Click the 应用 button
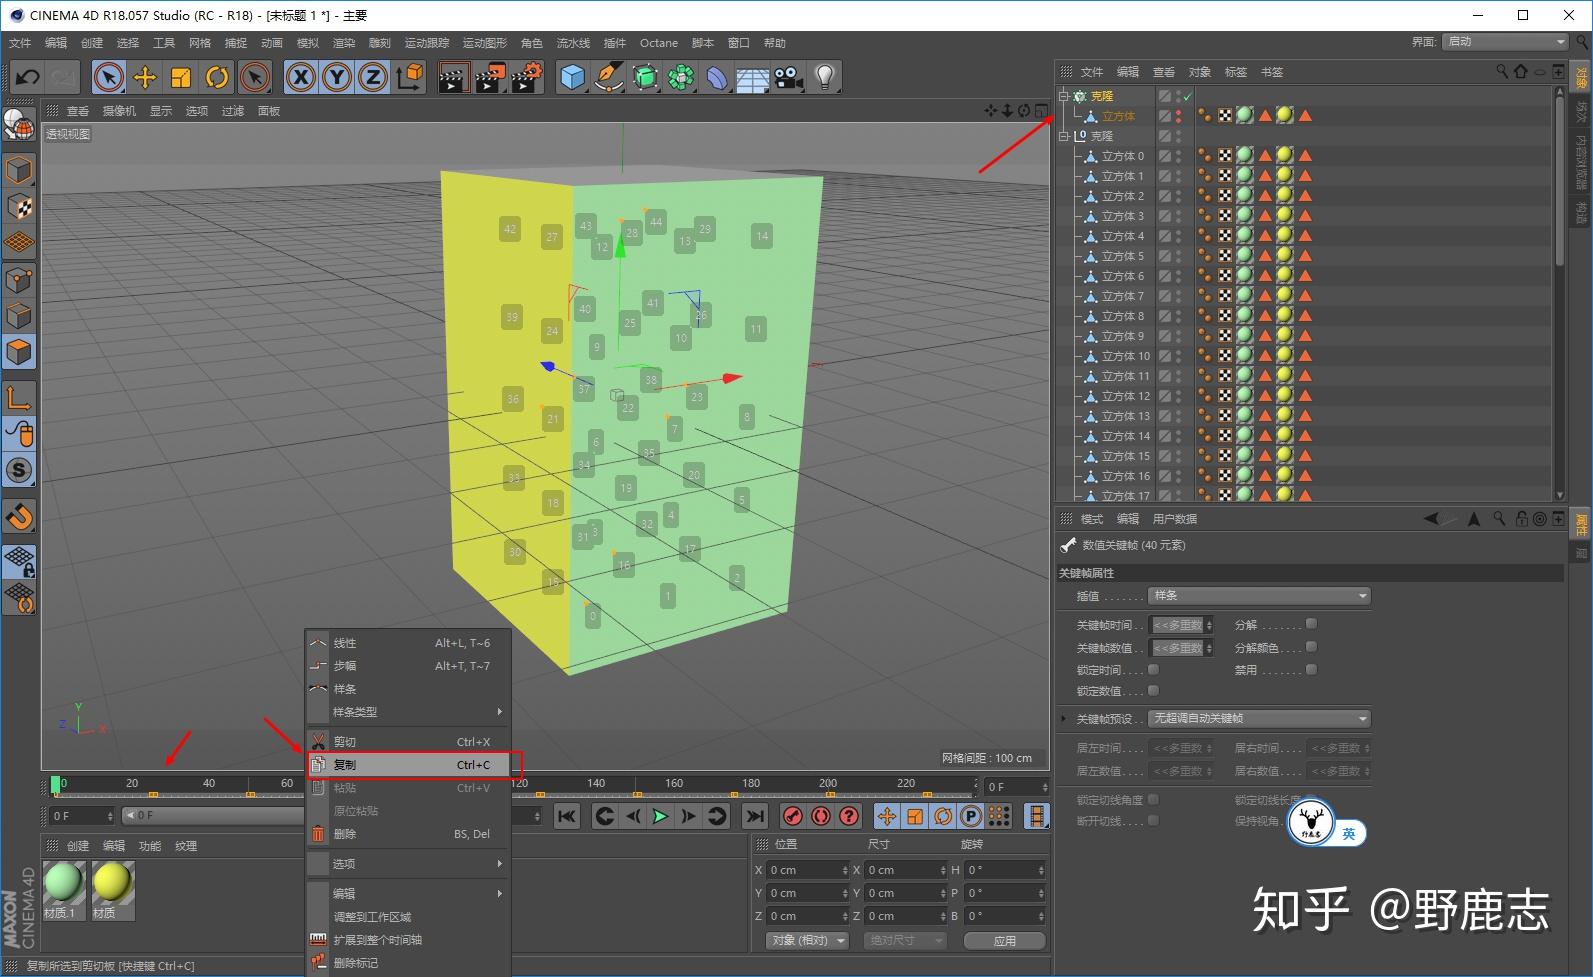 coord(1004,941)
